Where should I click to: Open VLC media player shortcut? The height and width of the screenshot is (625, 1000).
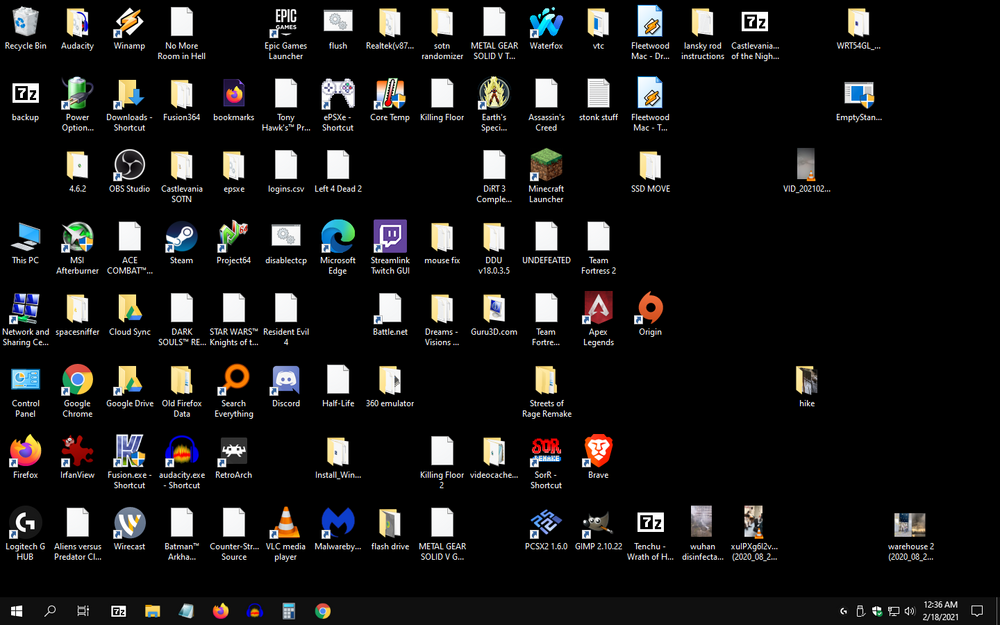click(286, 523)
